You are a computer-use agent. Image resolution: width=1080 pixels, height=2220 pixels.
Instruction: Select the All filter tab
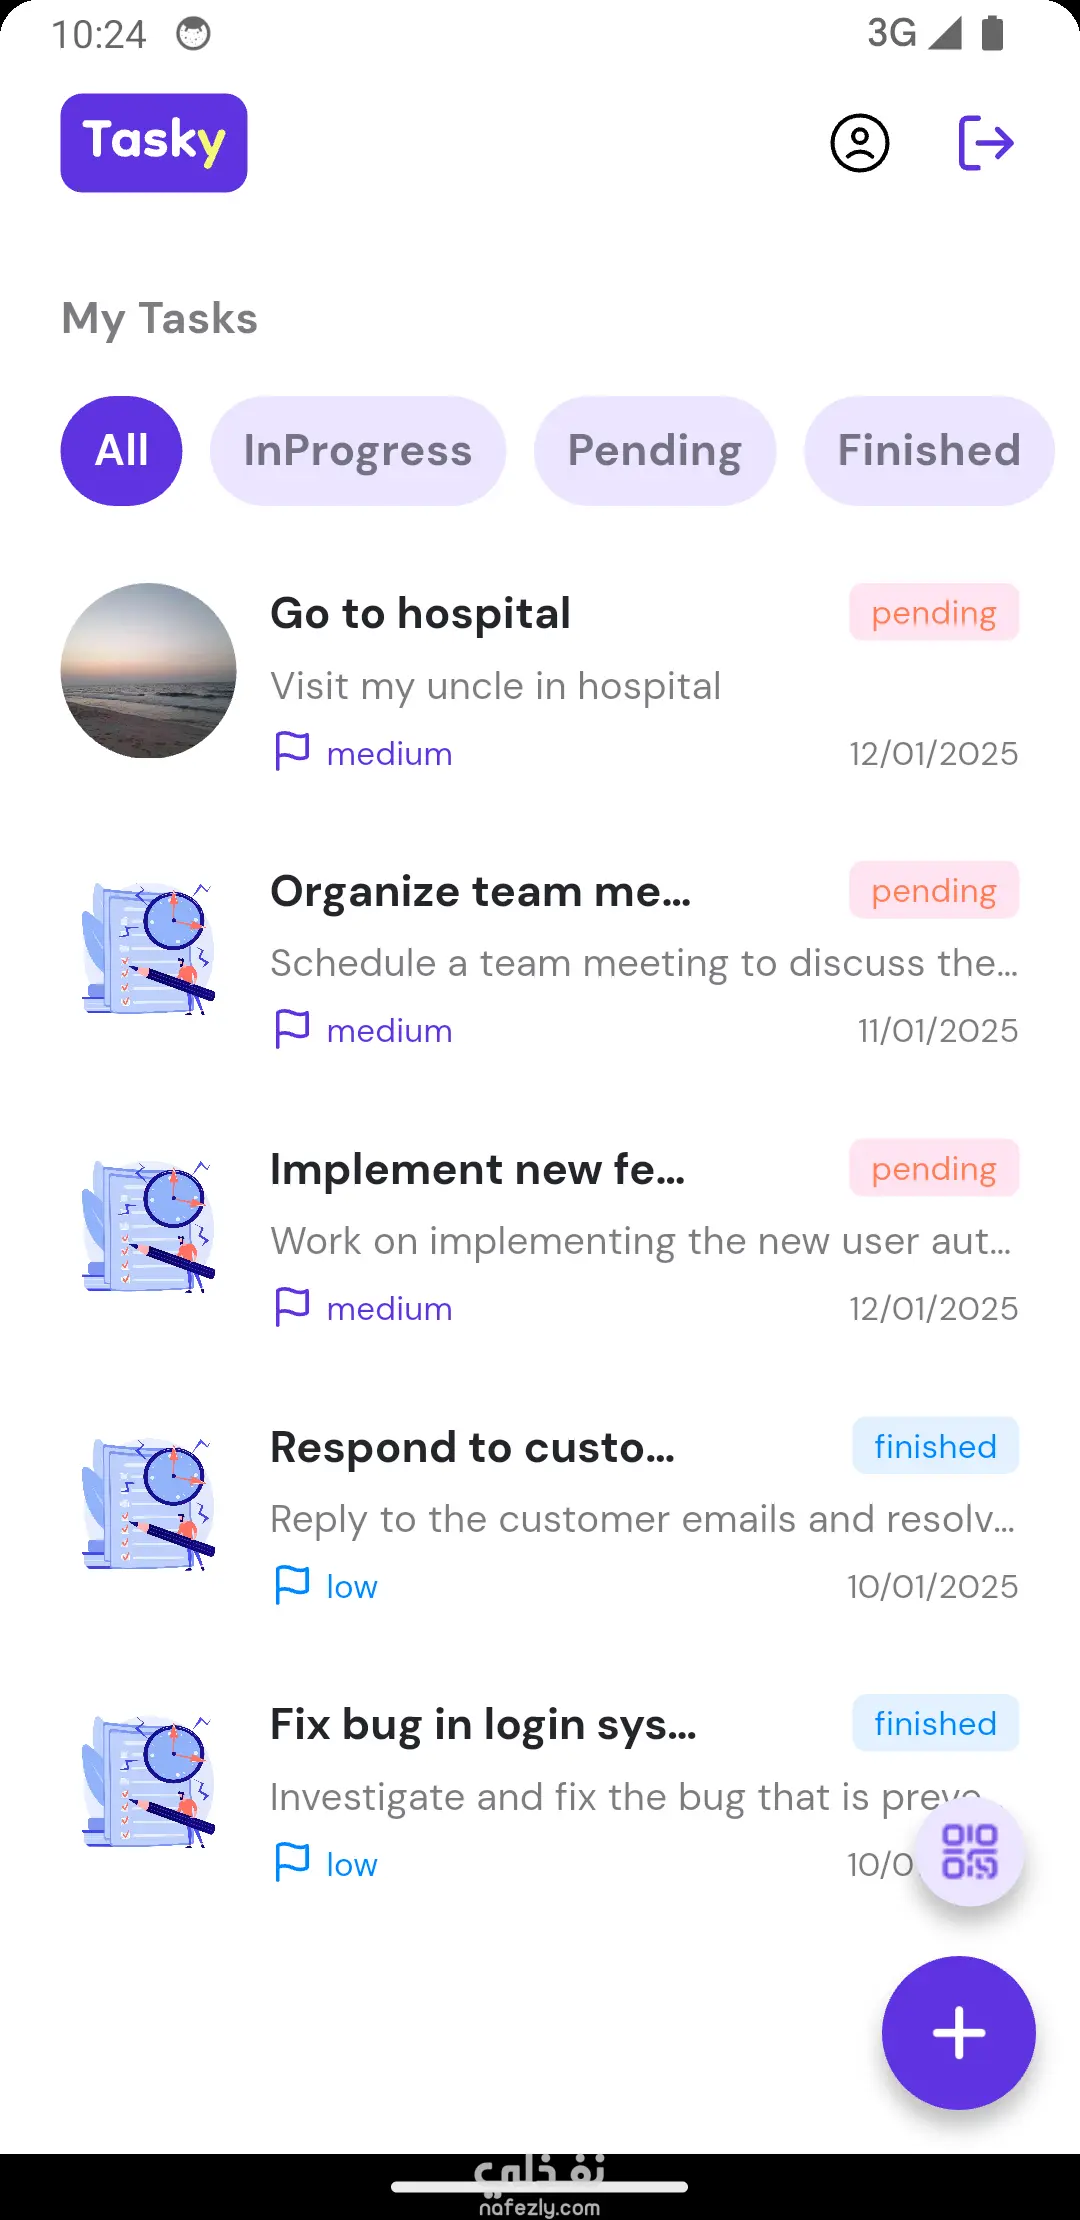[121, 451]
